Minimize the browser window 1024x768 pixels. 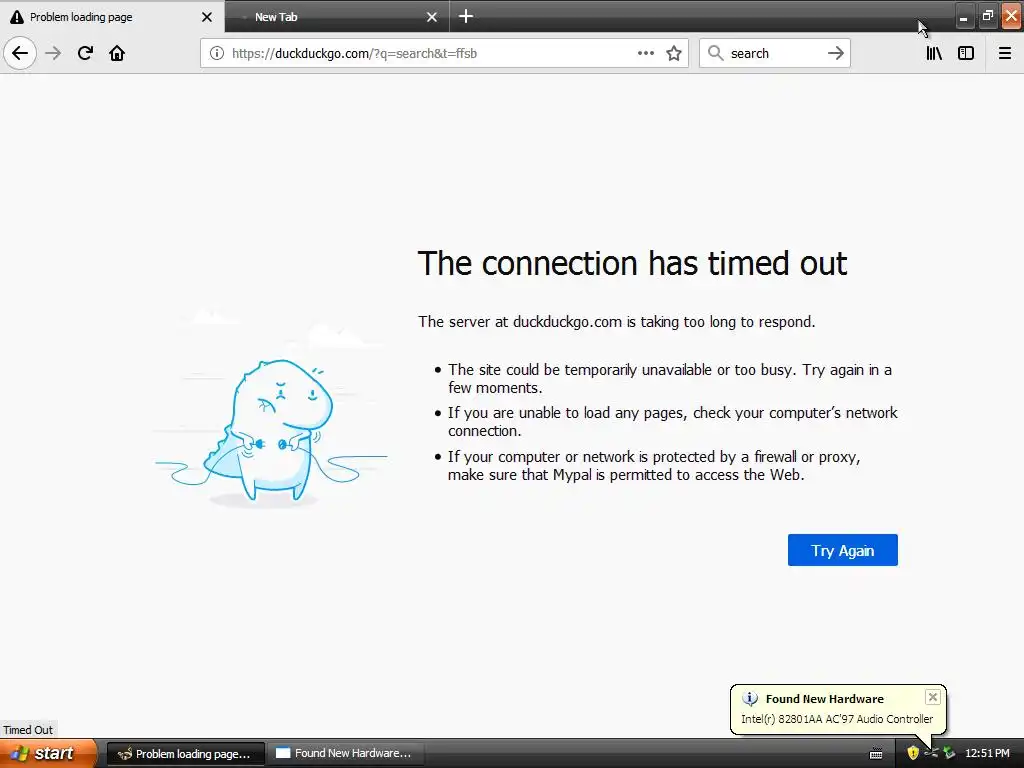(x=963, y=16)
